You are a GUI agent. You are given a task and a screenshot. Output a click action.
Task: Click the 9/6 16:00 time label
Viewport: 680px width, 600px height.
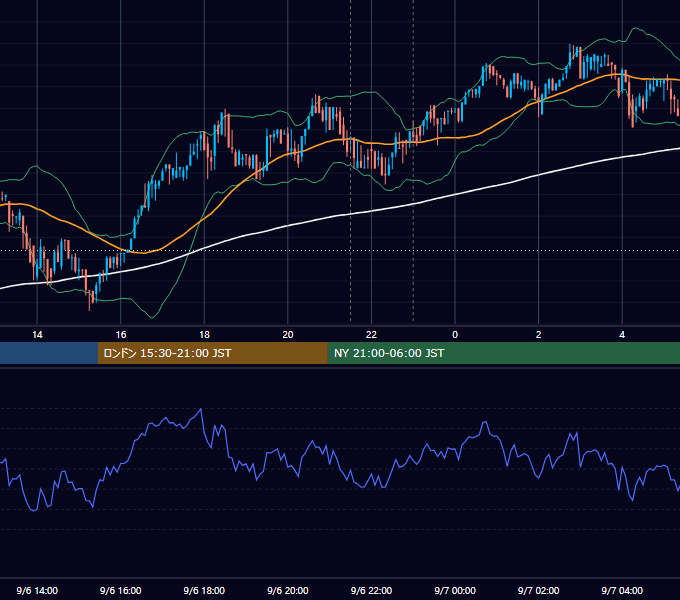point(121,590)
